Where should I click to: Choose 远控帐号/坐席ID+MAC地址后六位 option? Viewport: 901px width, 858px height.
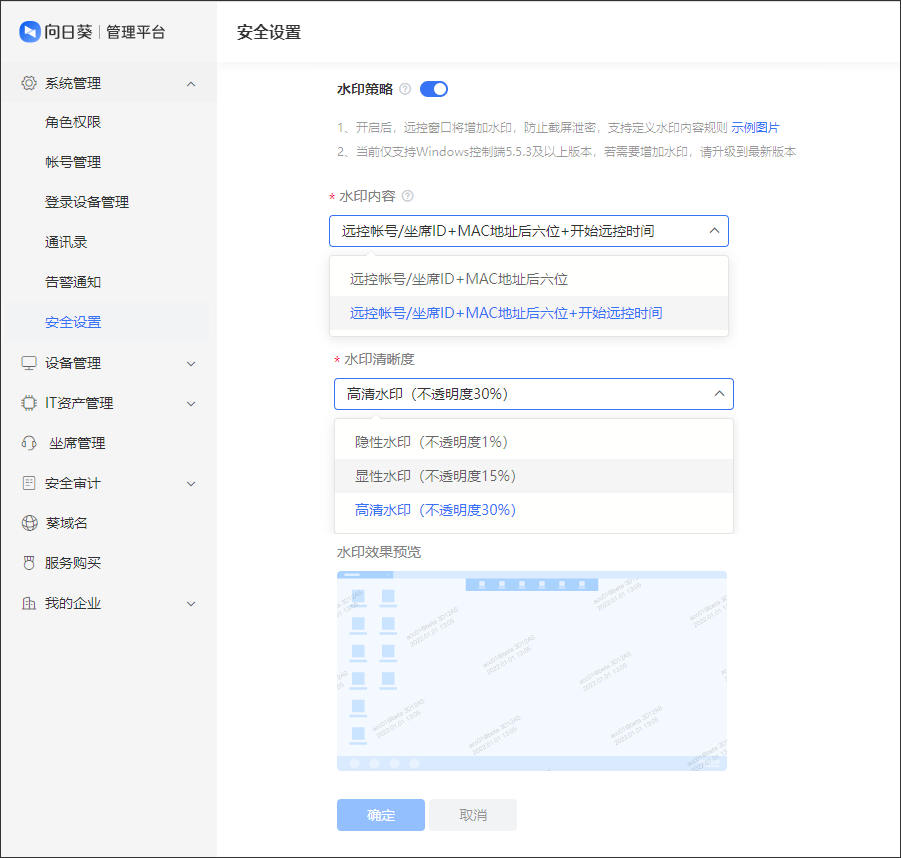point(459,280)
